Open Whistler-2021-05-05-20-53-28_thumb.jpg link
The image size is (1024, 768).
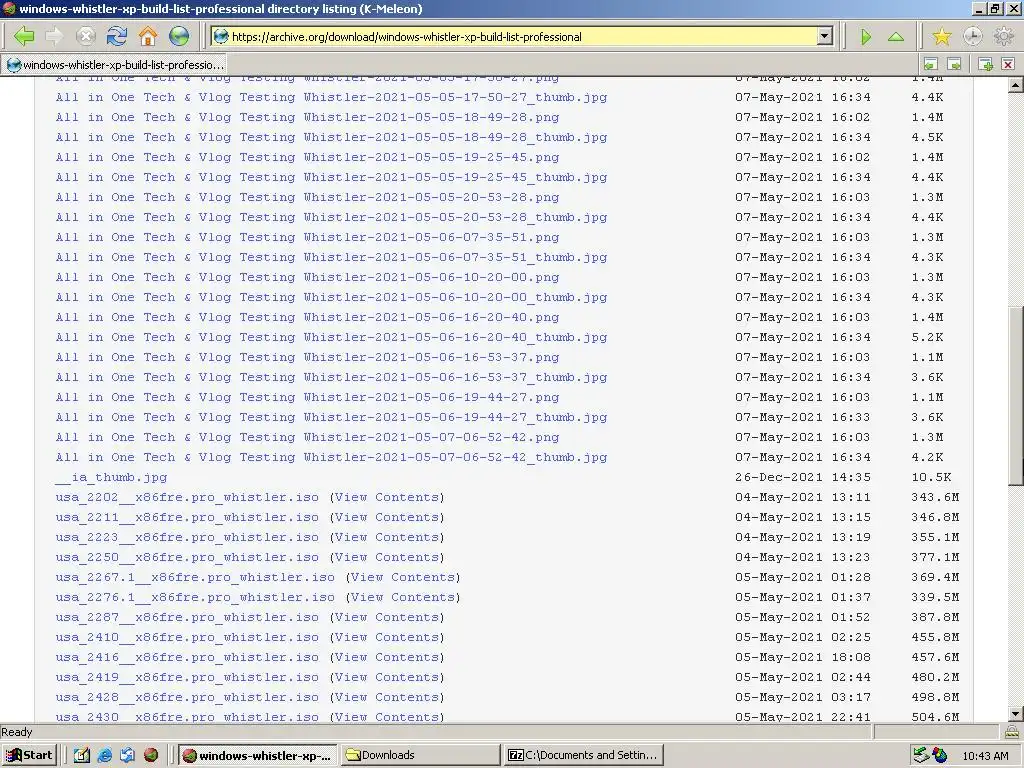click(331, 217)
